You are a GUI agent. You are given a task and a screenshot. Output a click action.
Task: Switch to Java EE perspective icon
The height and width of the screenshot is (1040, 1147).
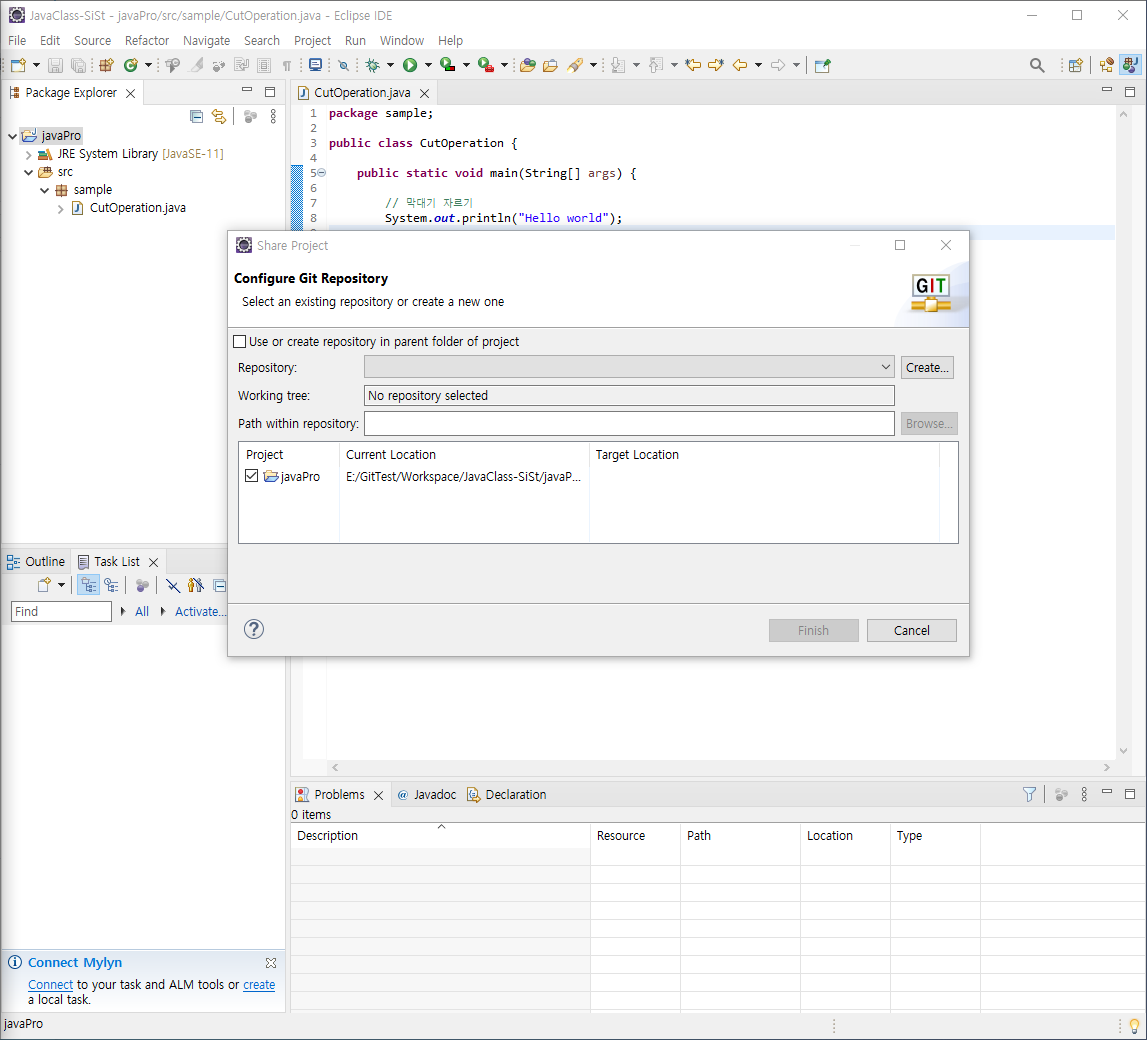1107,65
